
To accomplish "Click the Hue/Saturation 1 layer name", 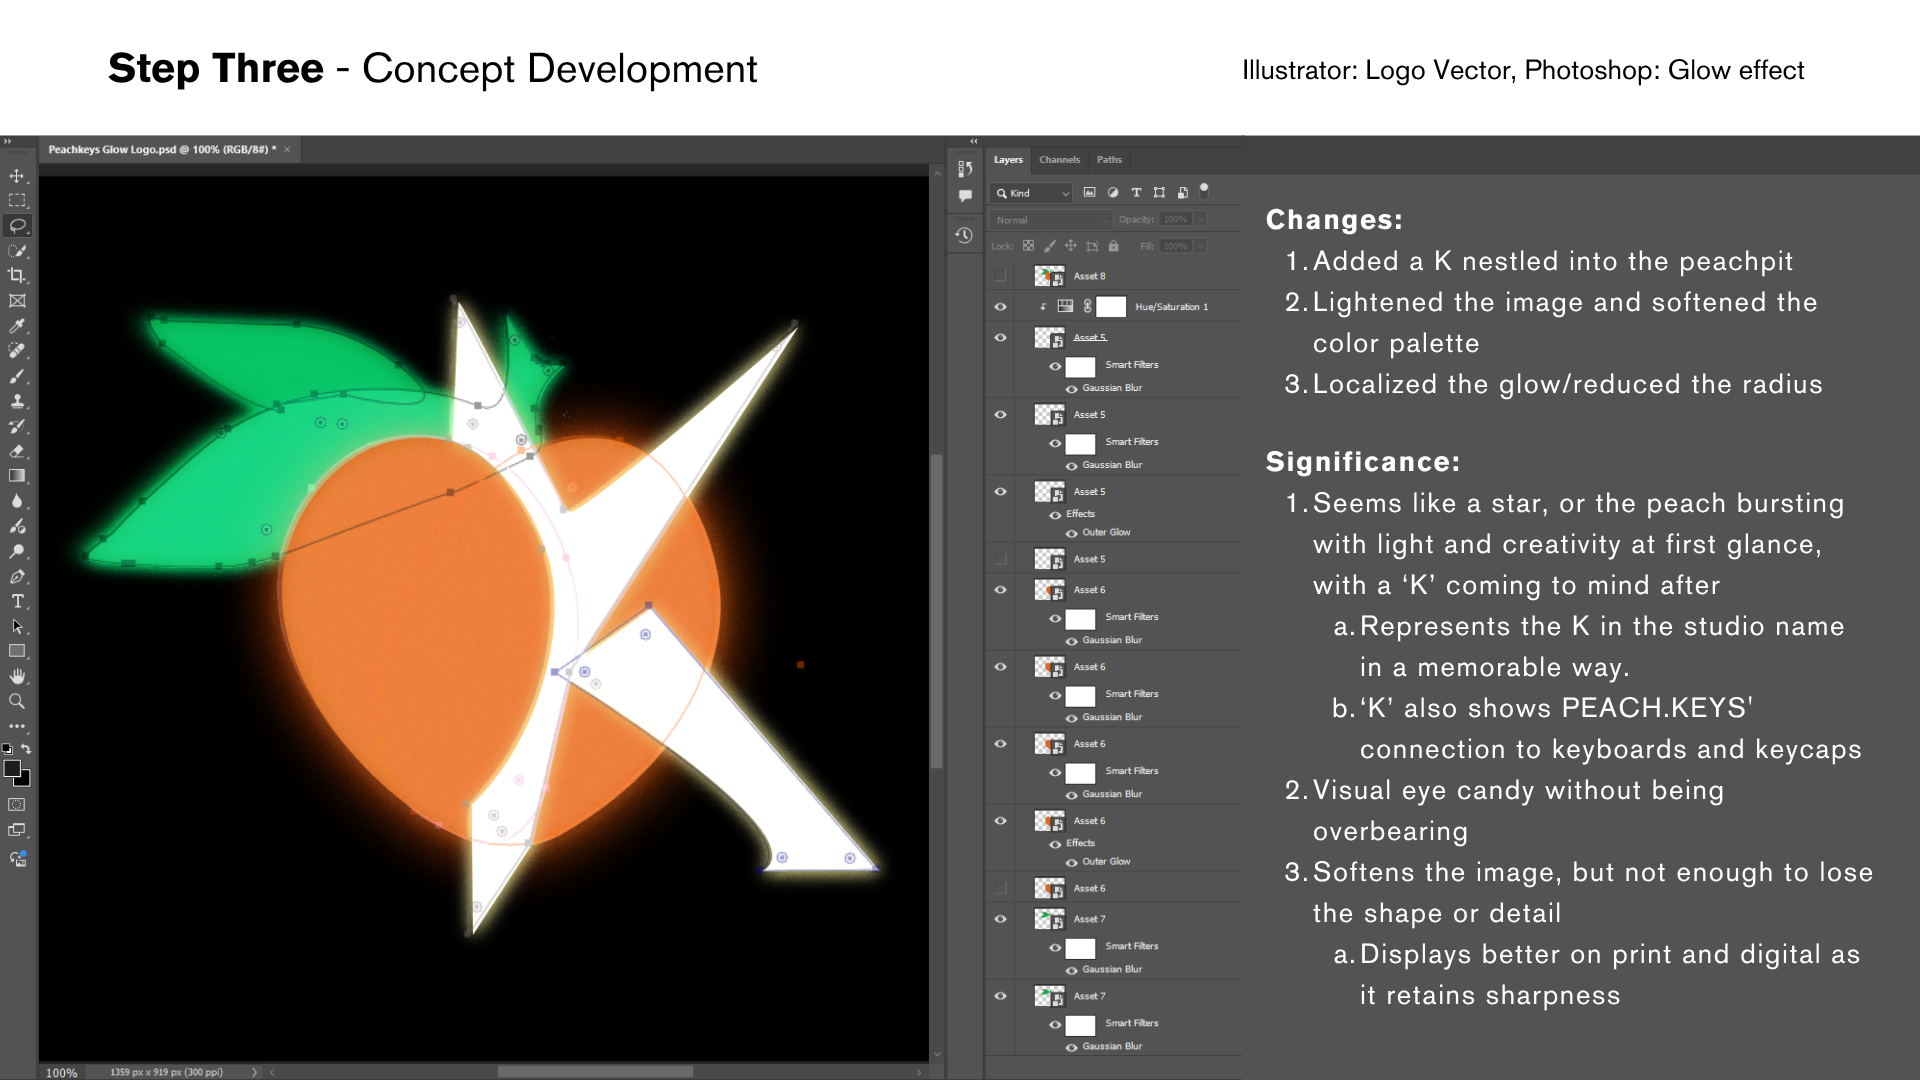I will coord(1171,307).
